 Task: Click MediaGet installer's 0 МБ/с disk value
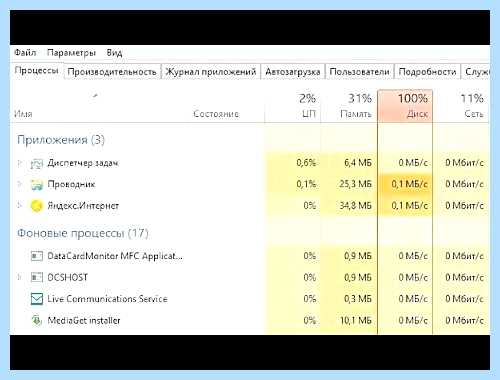[x=413, y=320]
